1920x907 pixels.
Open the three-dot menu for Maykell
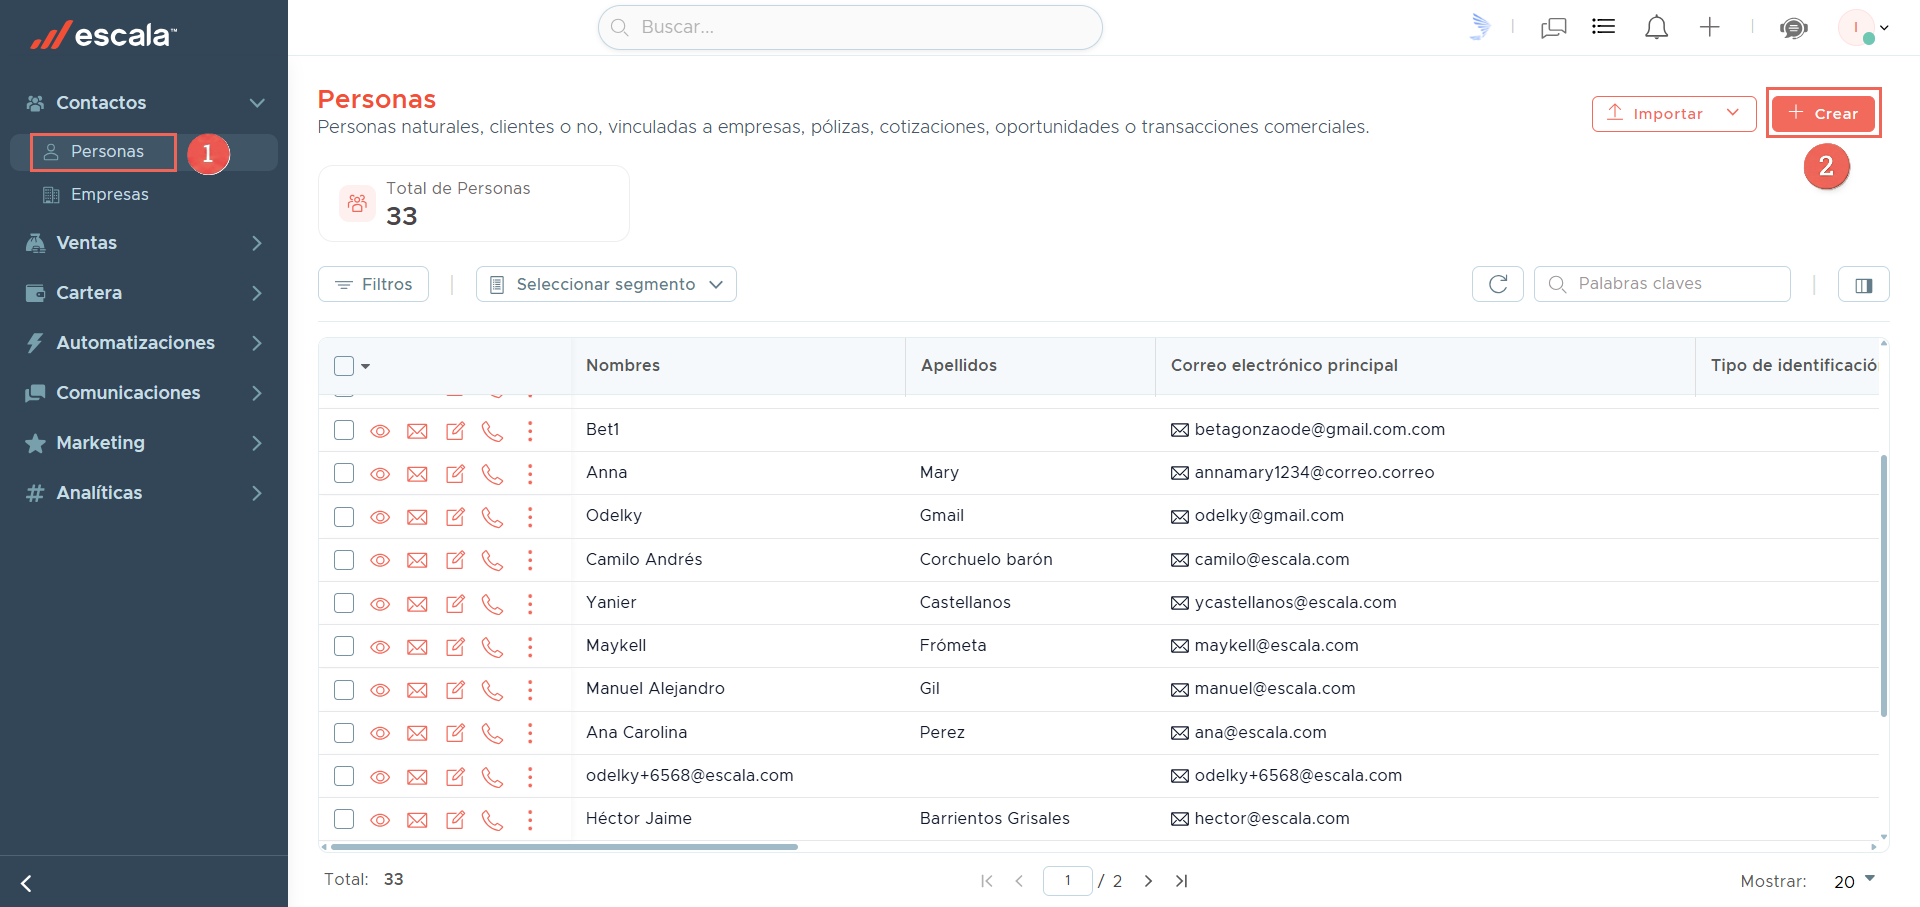click(530, 647)
